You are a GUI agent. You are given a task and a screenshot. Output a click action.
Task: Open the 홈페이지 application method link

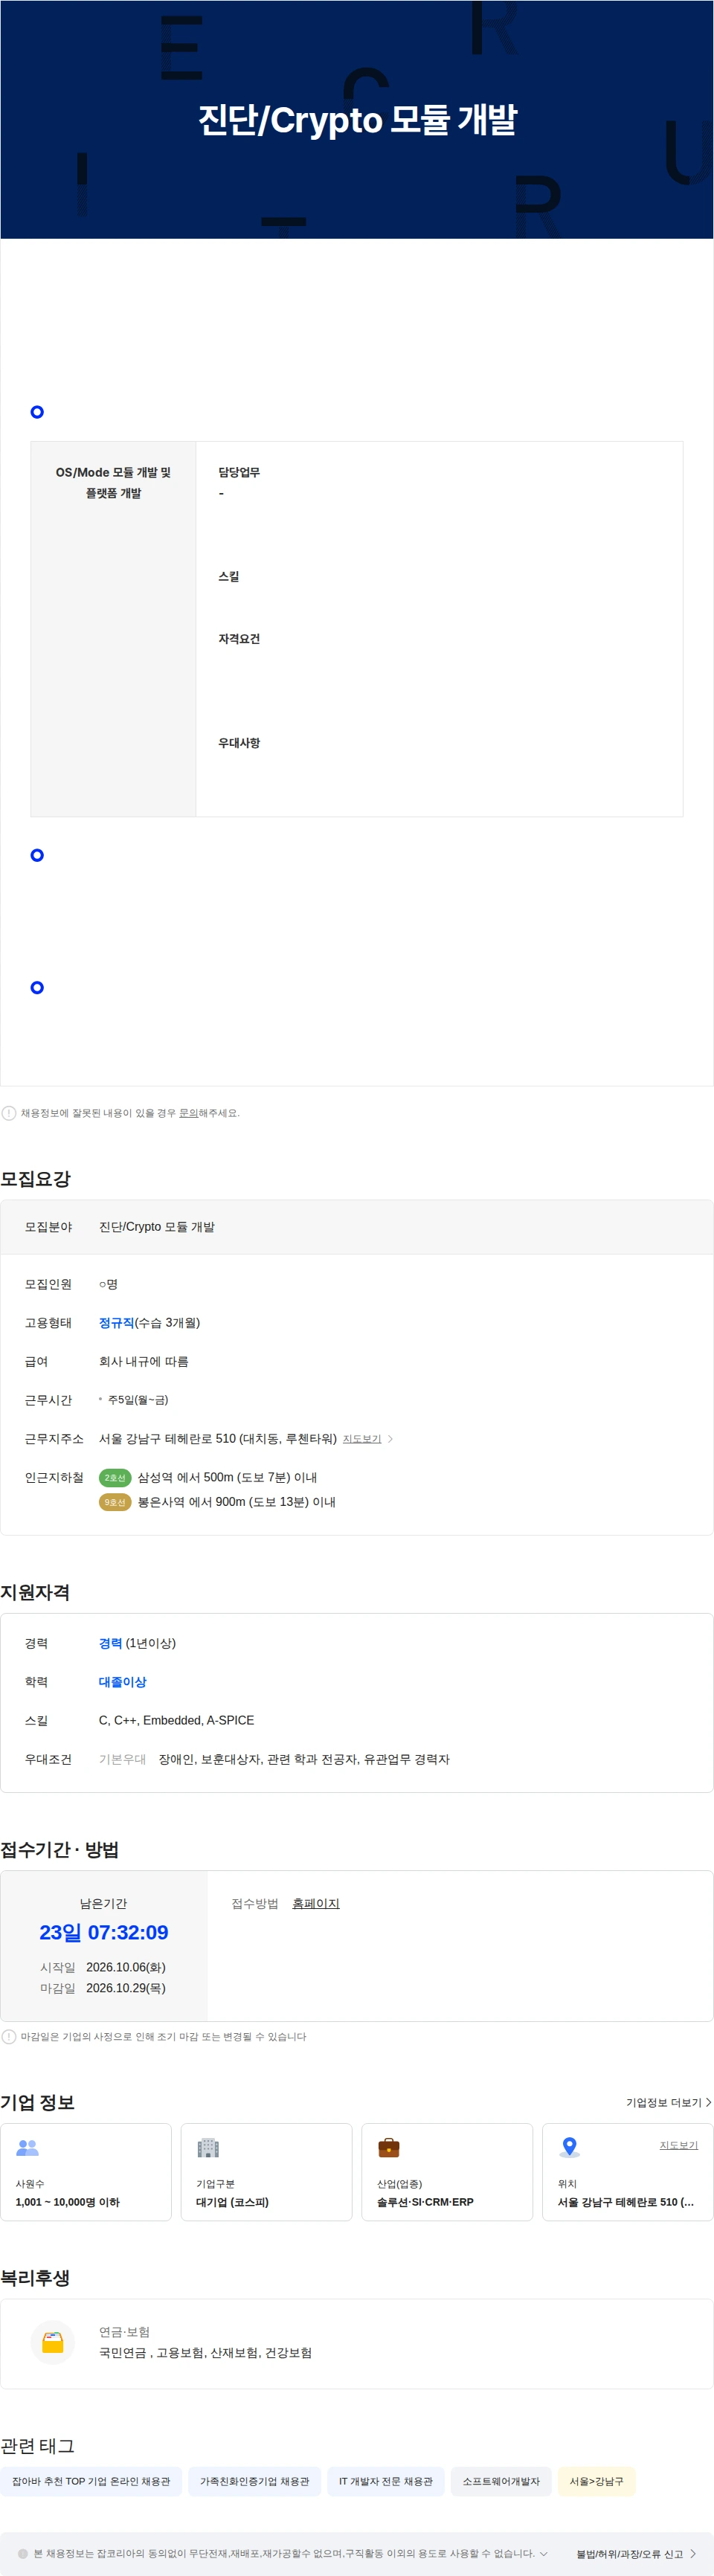(316, 1903)
